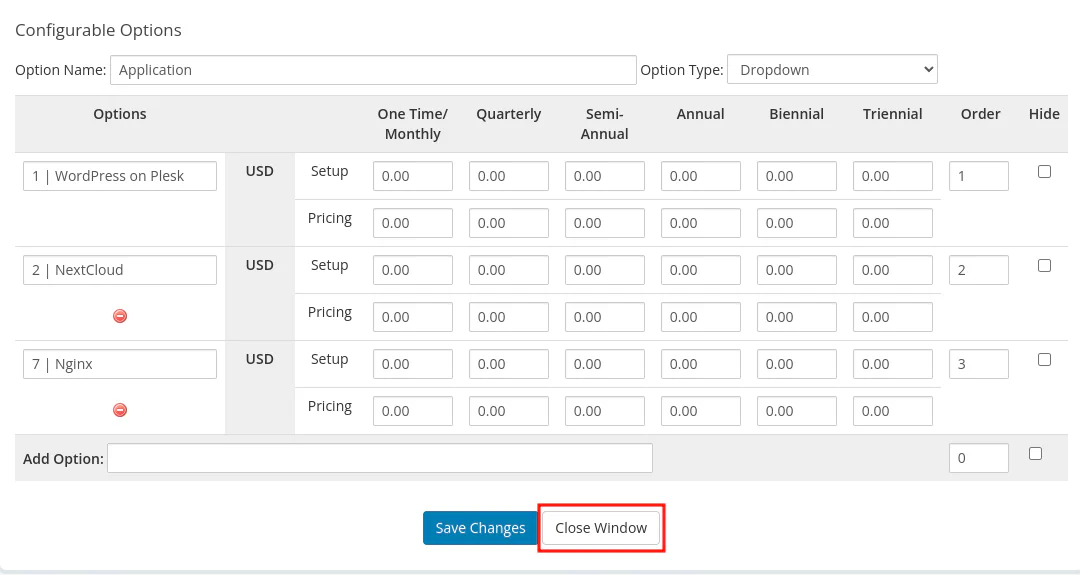Click Pricing label in NextCloud row
This screenshot has width=1080, height=575.
(330, 313)
